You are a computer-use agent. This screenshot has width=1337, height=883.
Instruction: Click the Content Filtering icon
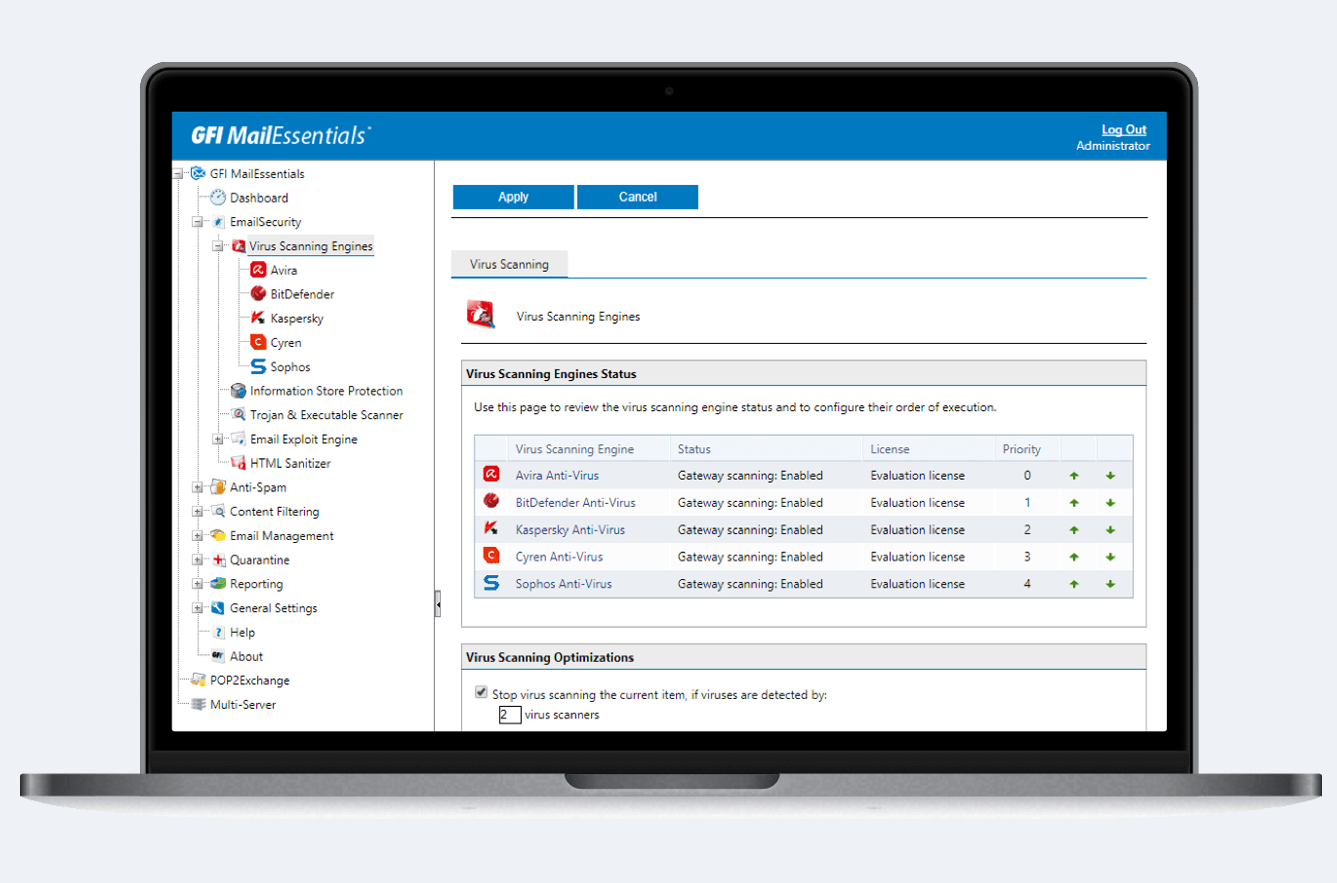point(218,511)
